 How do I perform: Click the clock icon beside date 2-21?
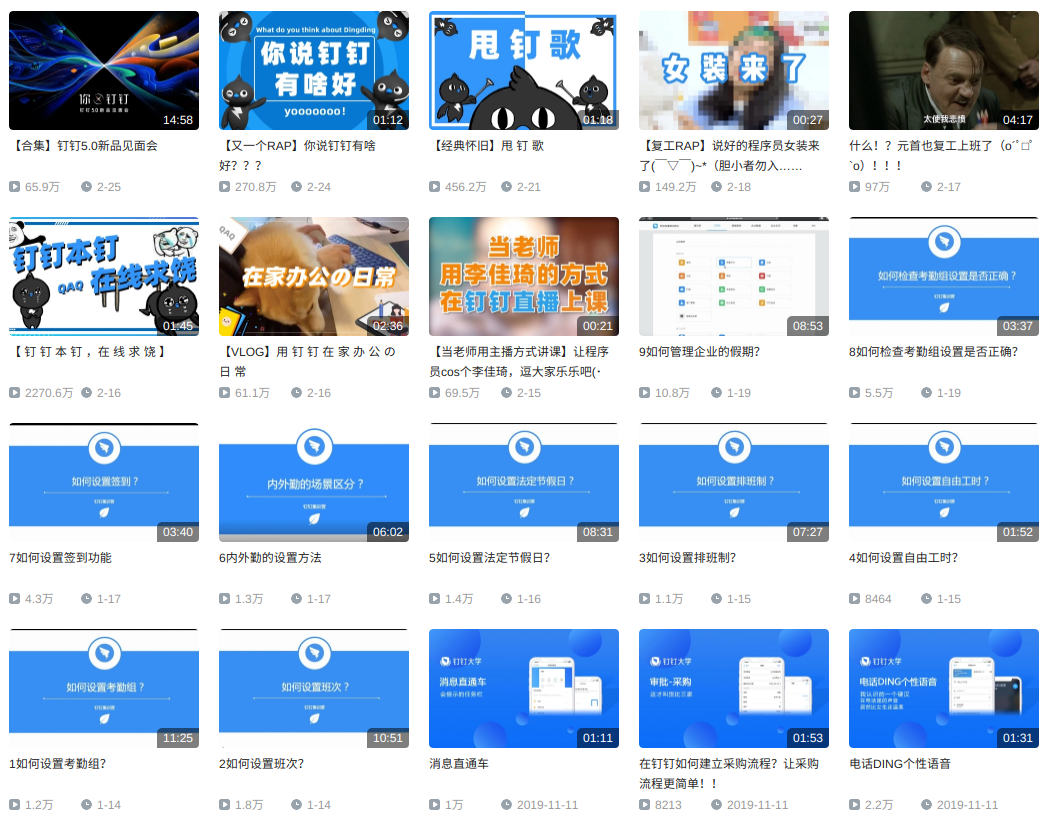507,187
